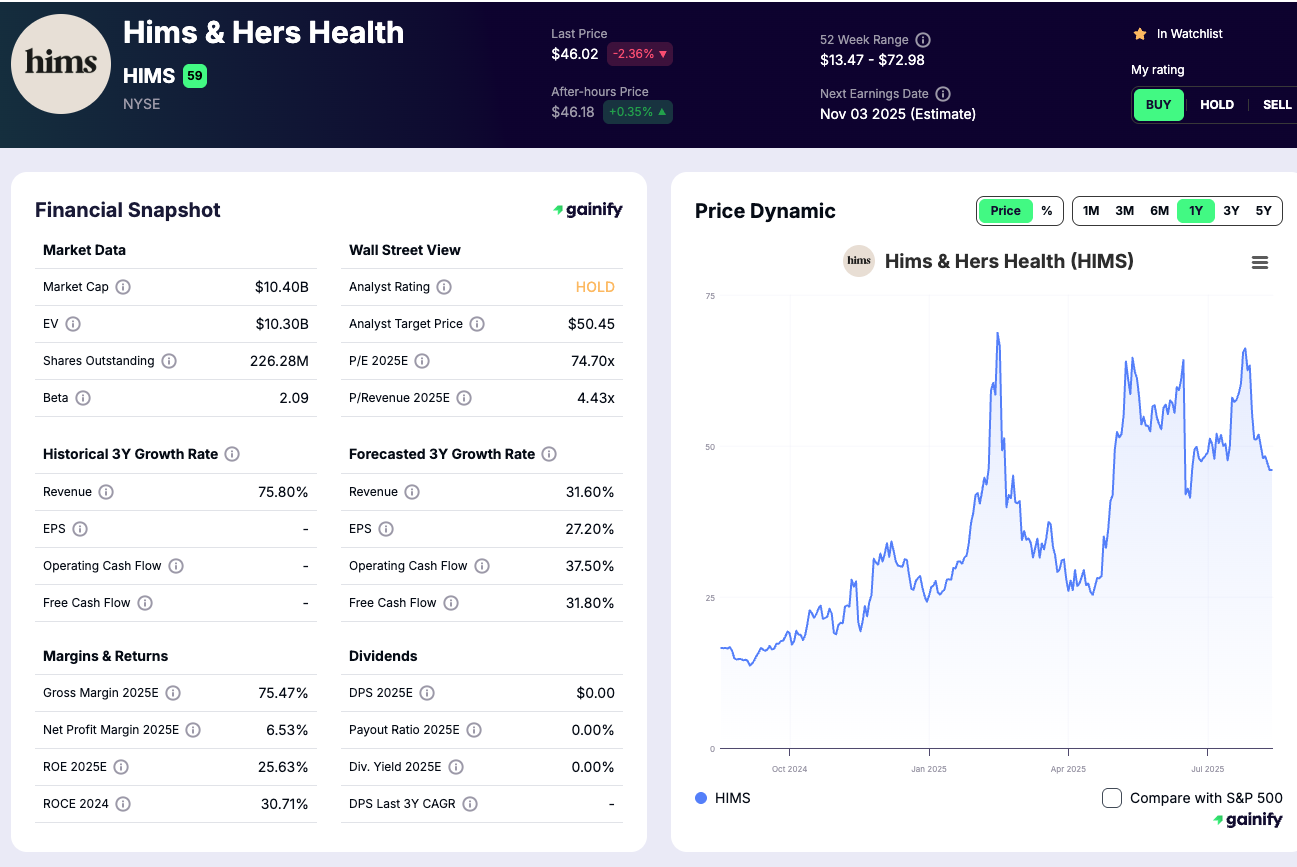Click the Last Price $46.02
Viewport: 1297px width, 867px height.
click(575, 54)
